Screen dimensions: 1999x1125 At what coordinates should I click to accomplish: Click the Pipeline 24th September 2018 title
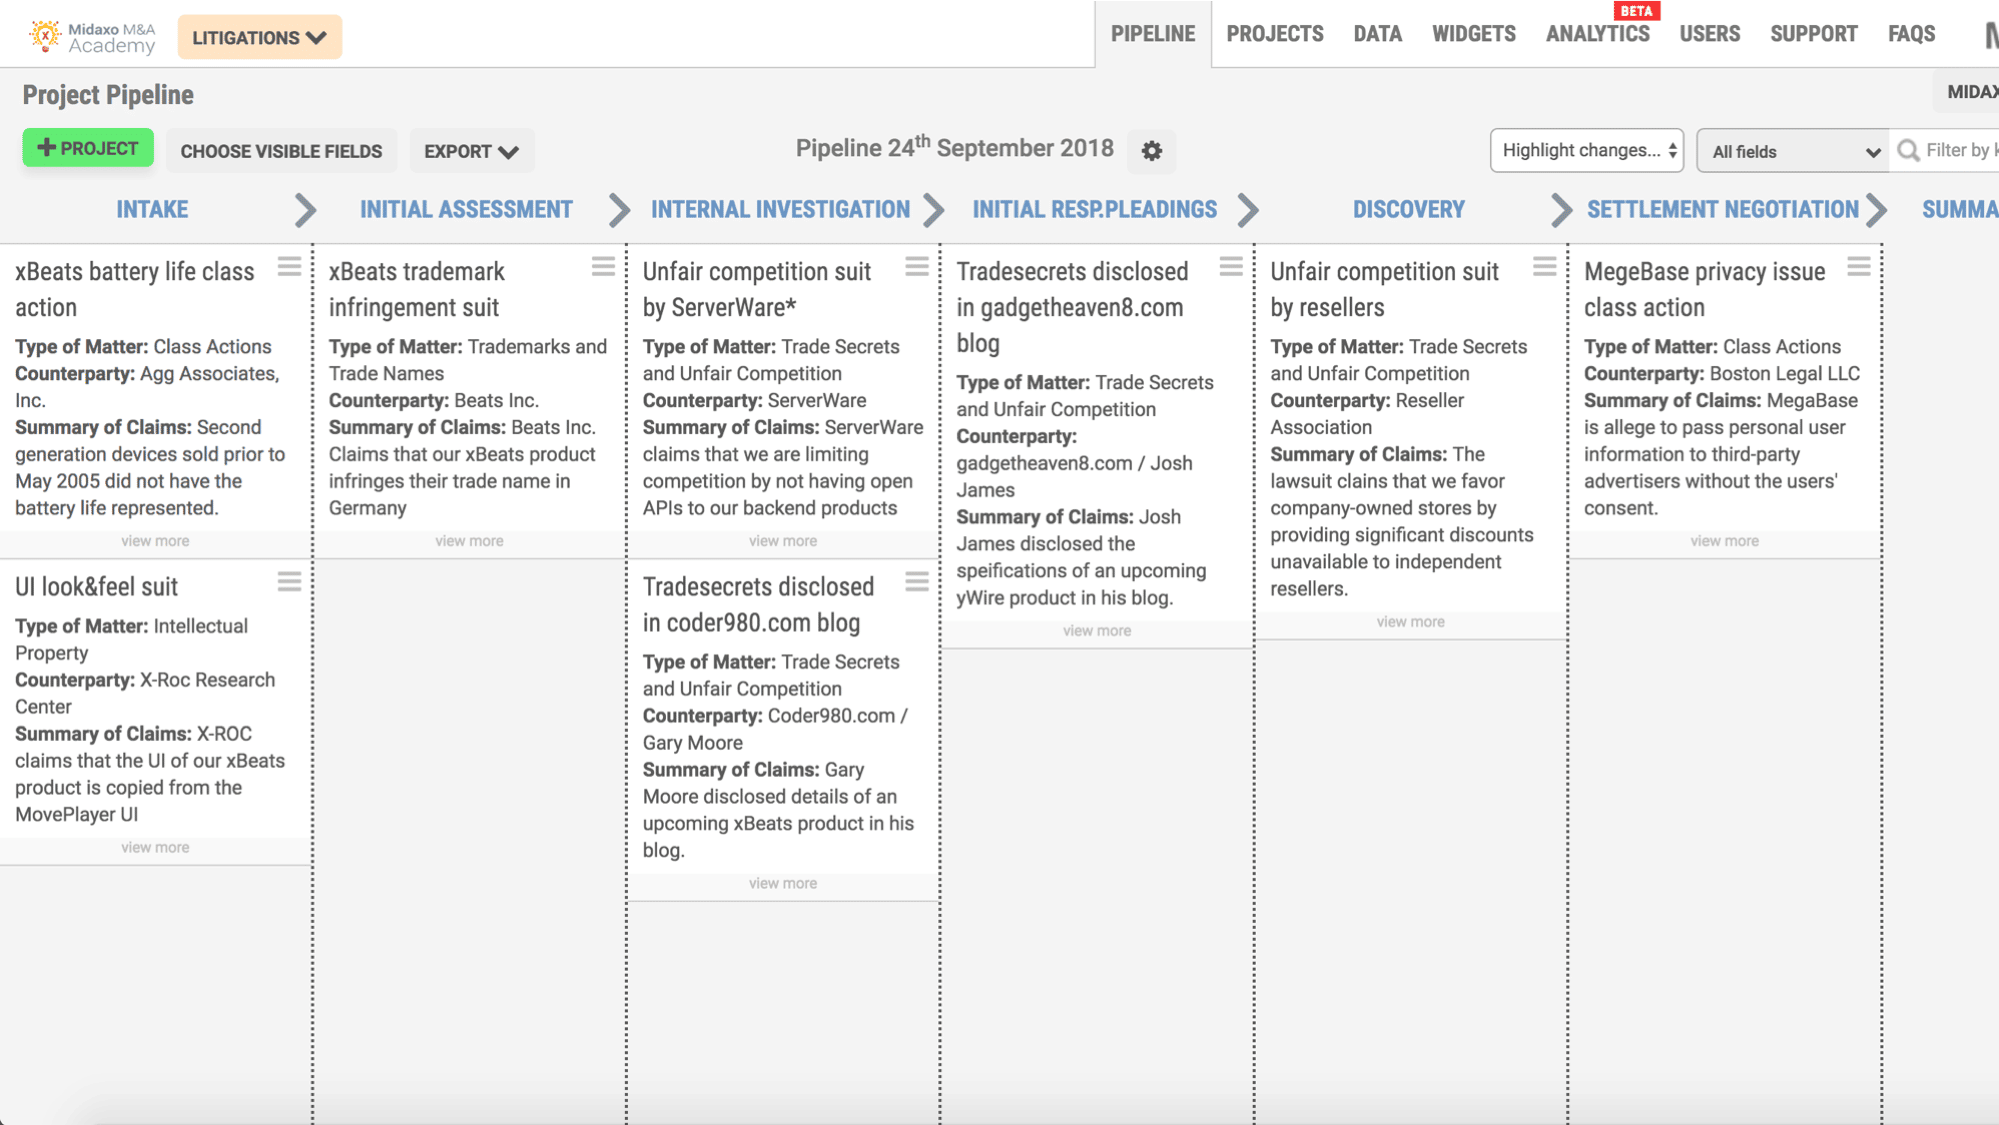(x=954, y=148)
